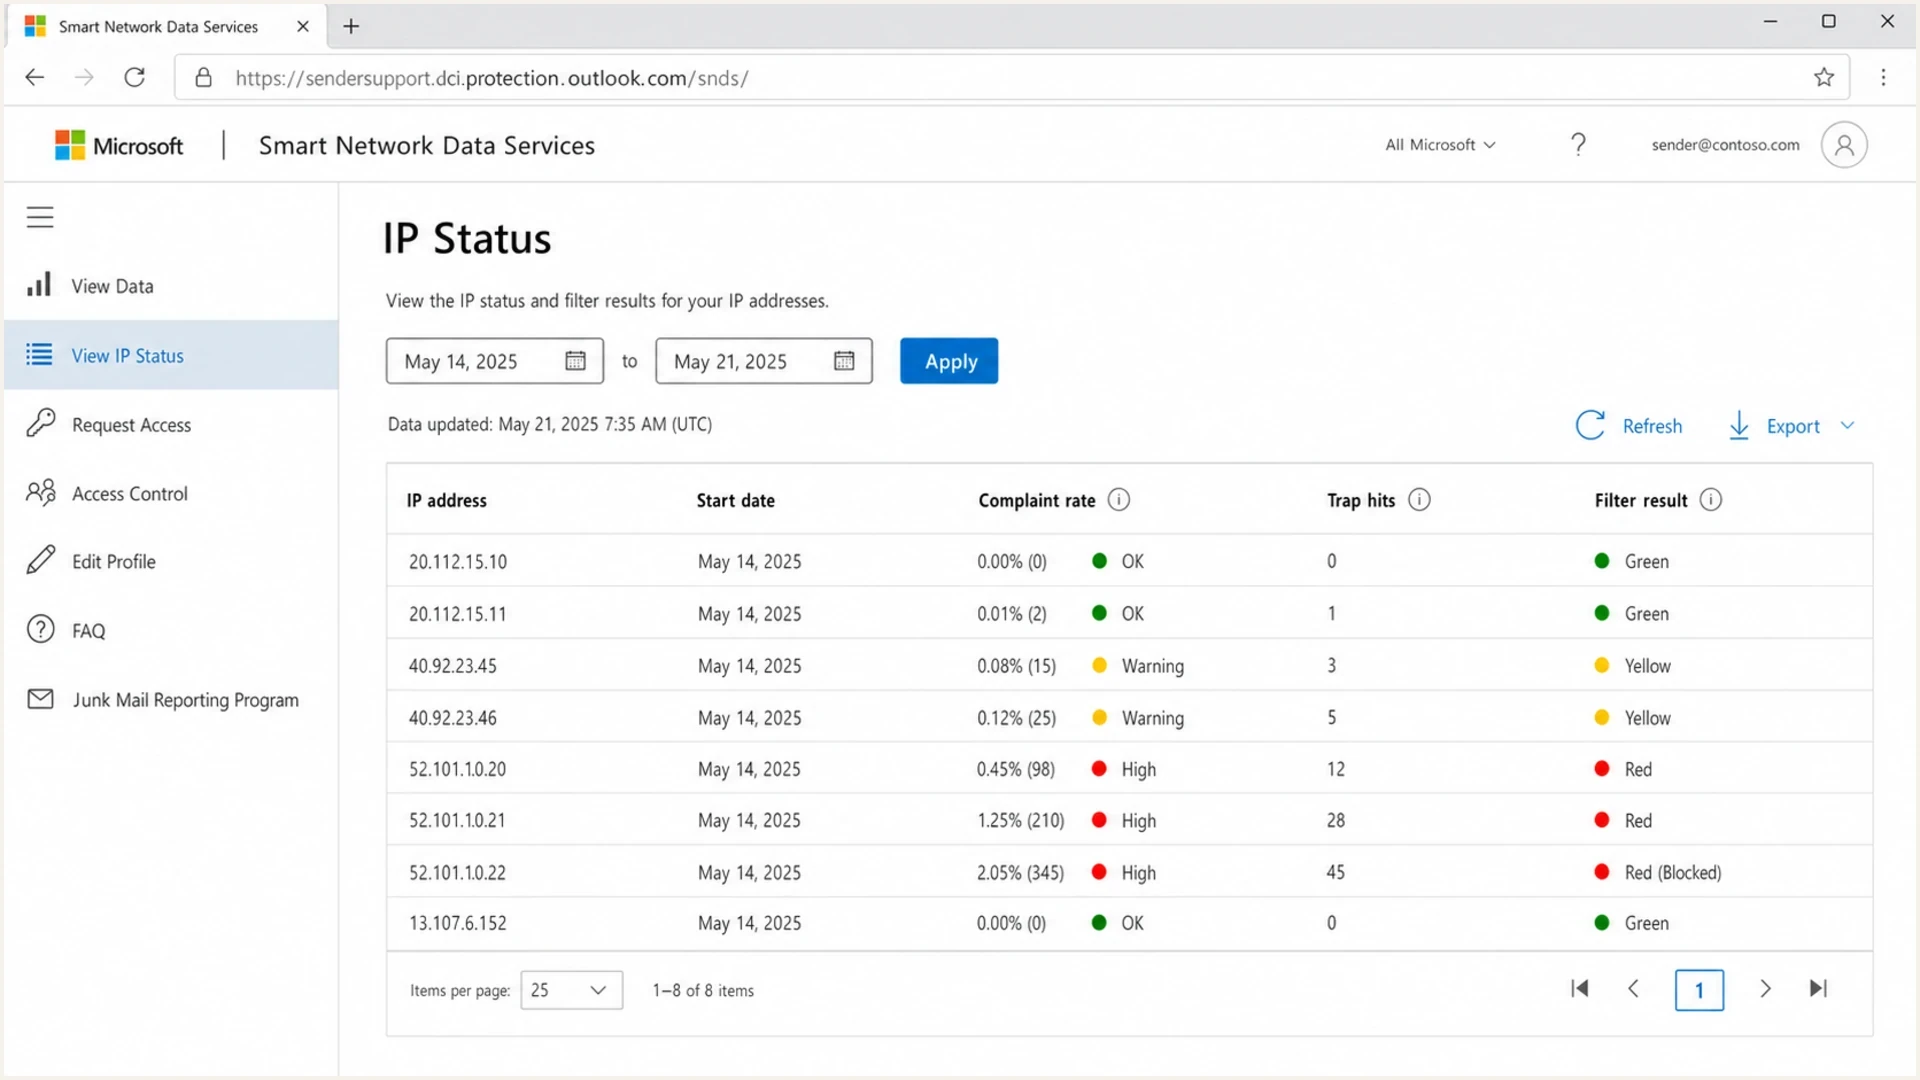Click the Junk Mail envelope icon
Screen dimensions: 1920x1080
tap(40, 699)
